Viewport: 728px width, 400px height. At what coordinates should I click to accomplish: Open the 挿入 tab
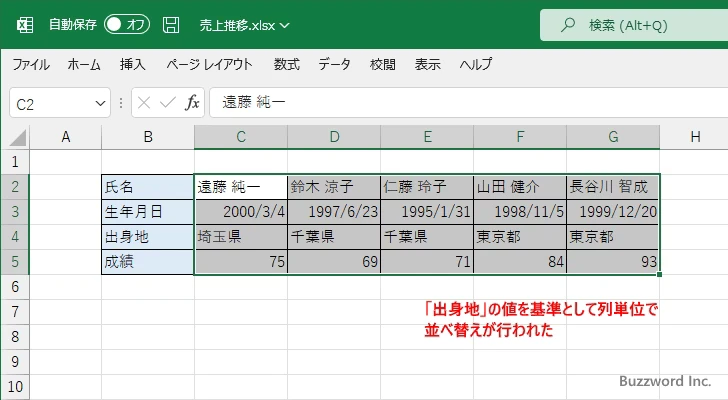132,64
